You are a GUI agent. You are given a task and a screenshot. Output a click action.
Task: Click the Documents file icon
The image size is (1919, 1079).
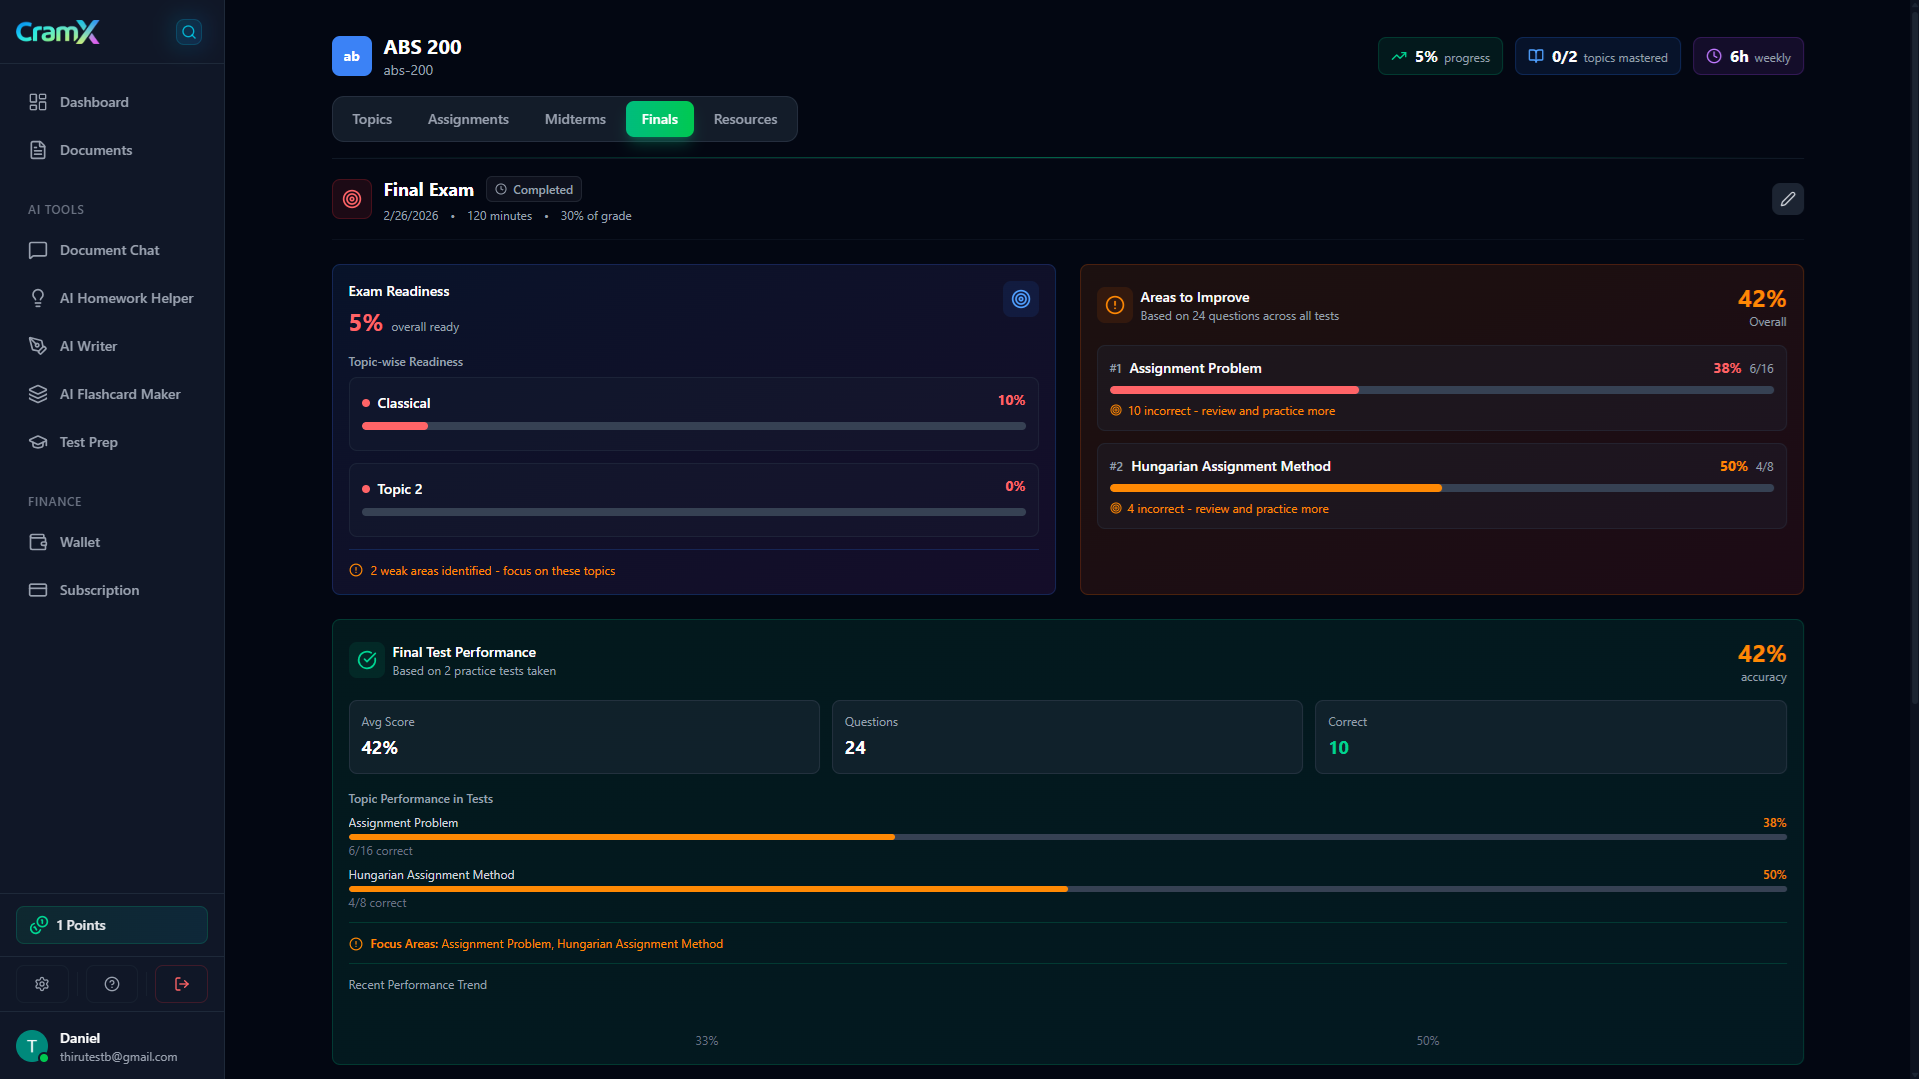[38, 150]
